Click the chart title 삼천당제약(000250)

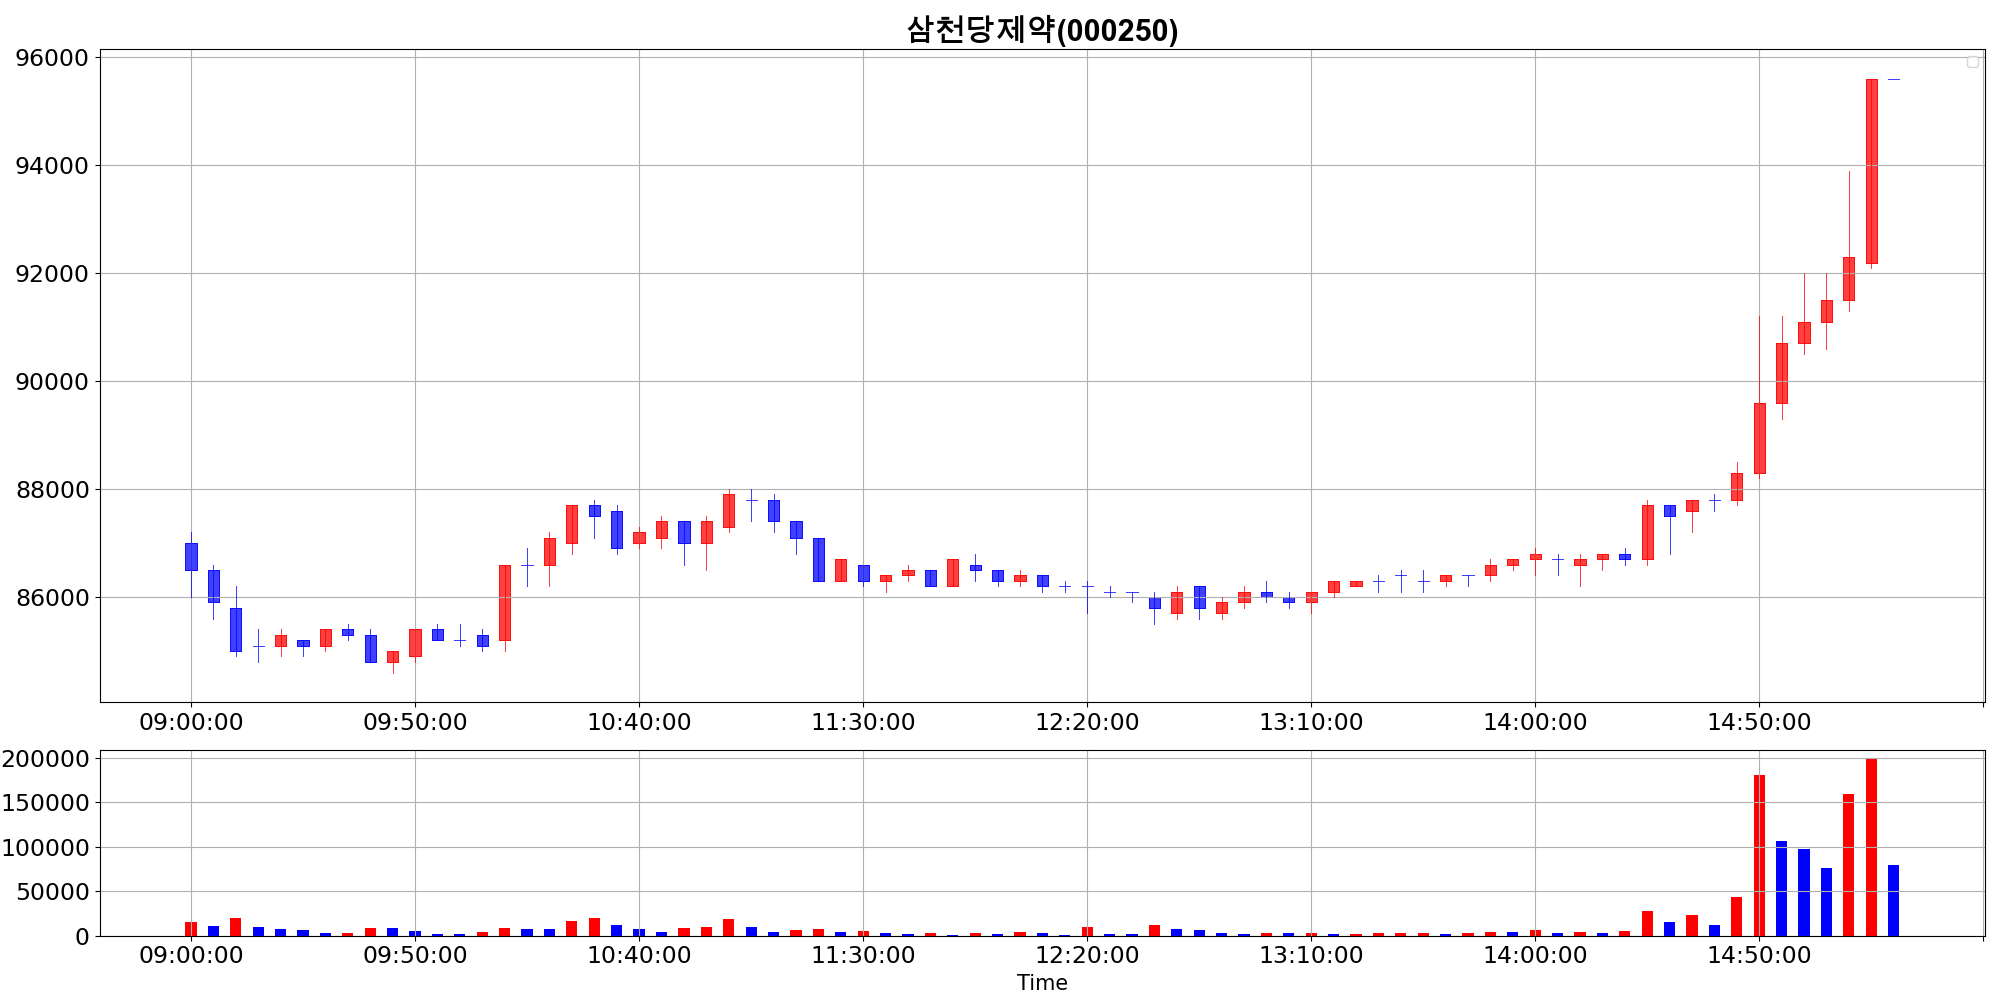tap(1042, 30)
